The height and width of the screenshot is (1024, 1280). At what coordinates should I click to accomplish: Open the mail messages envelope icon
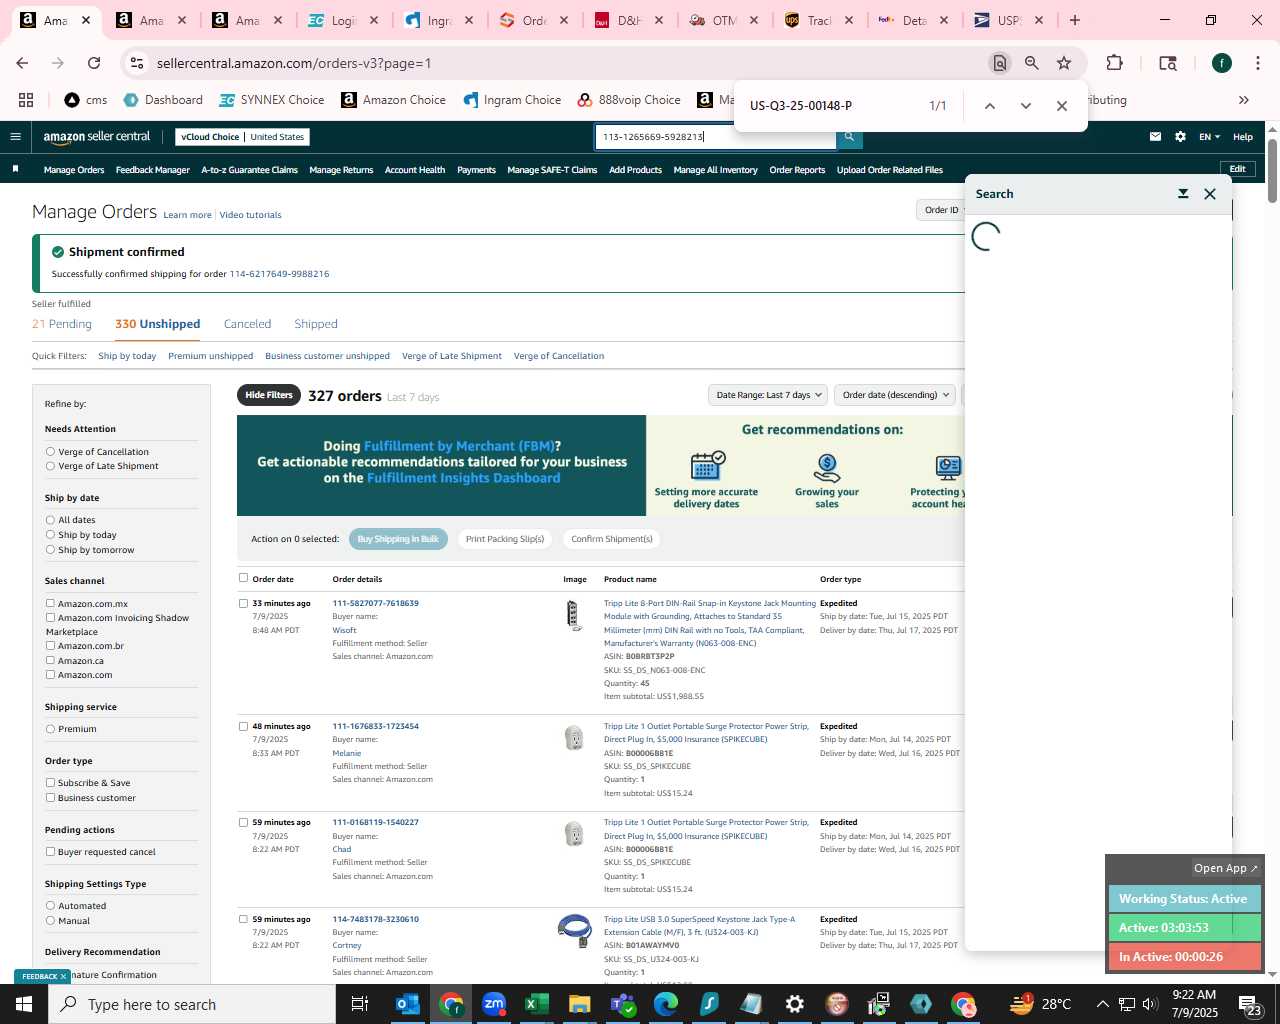point(1155,137)
